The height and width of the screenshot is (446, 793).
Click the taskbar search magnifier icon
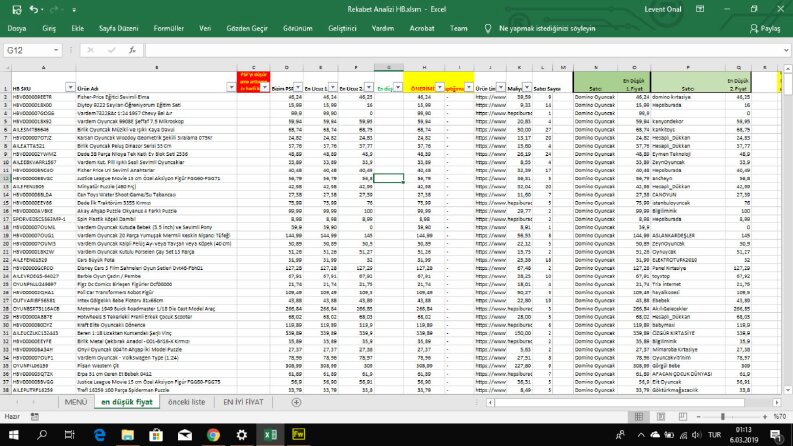[42, 435]
